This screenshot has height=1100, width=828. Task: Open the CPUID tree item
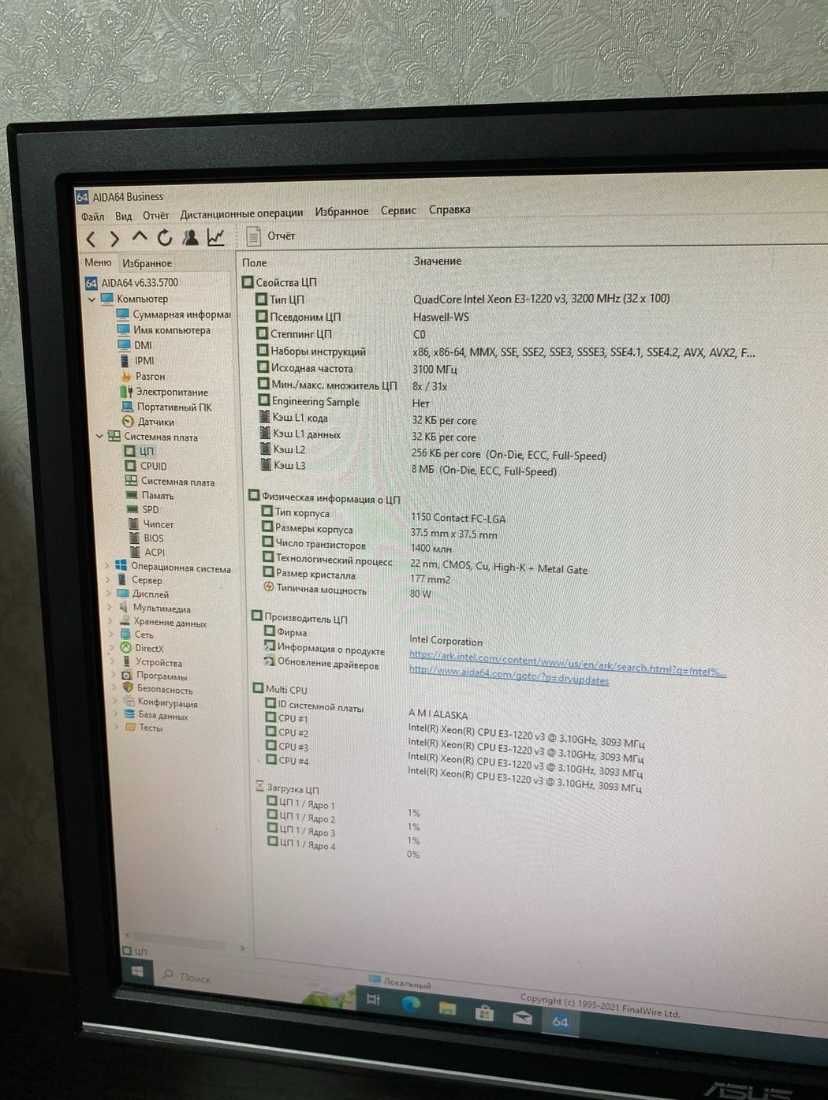146,466
